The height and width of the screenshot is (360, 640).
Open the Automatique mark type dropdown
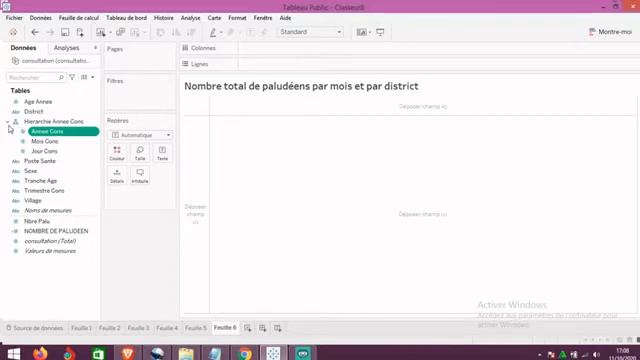point(140,135)
